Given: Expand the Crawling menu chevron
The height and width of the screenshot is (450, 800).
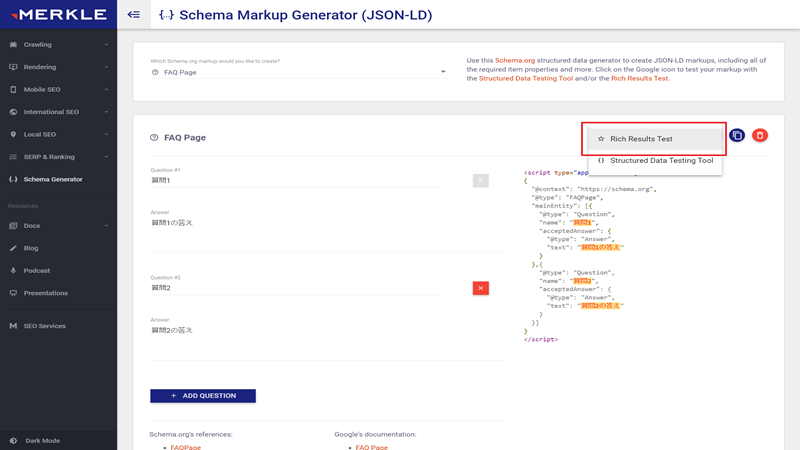Looking at the screenshot, I should point(106,44).
